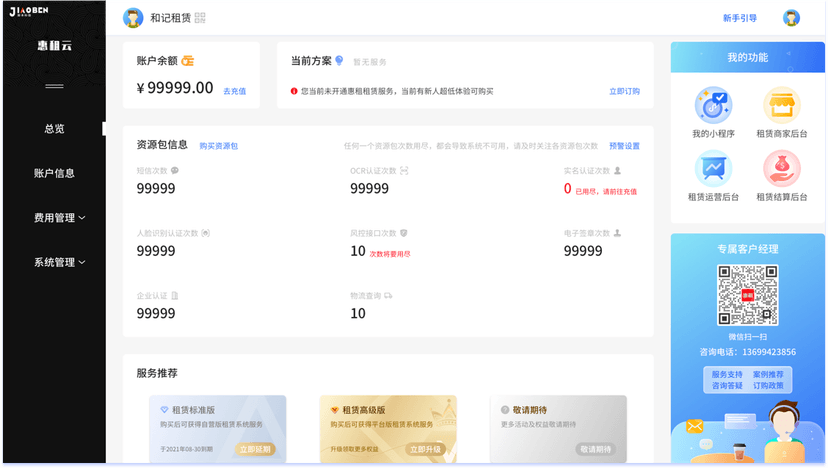Open the 预警设置 link
The width and height of the screenshot is (828, 468).
point(624,146)
